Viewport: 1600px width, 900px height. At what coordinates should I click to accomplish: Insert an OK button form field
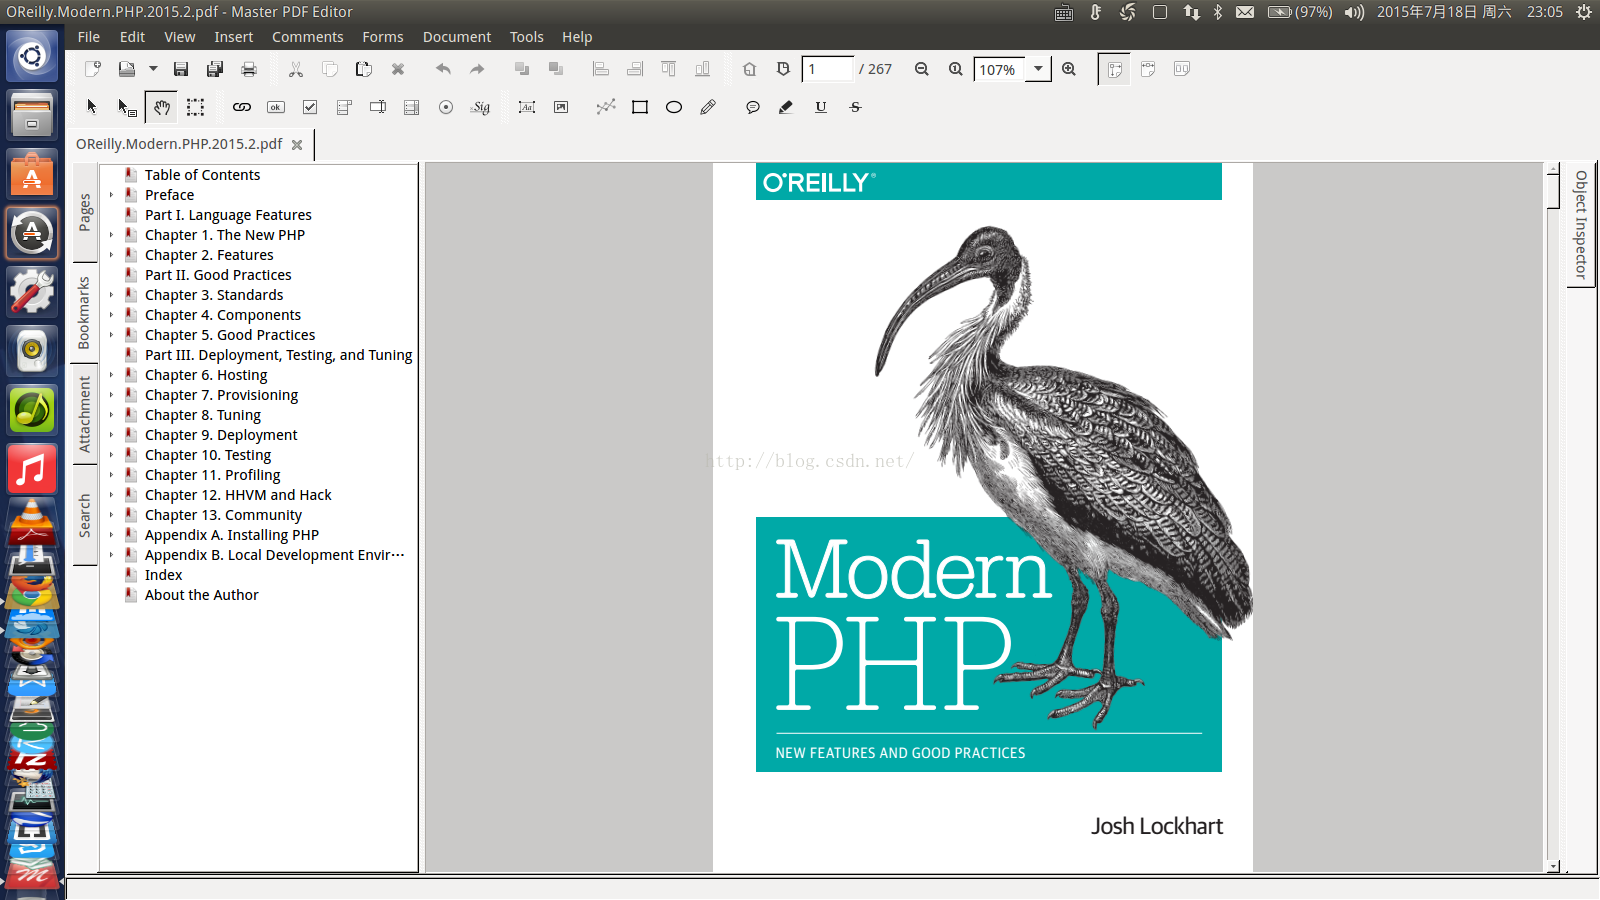pos(276,107)
